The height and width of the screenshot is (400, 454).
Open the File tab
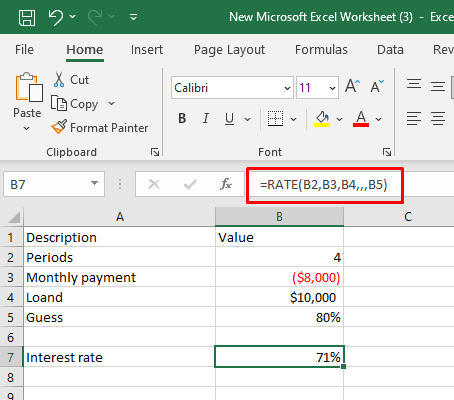point(24,50)
